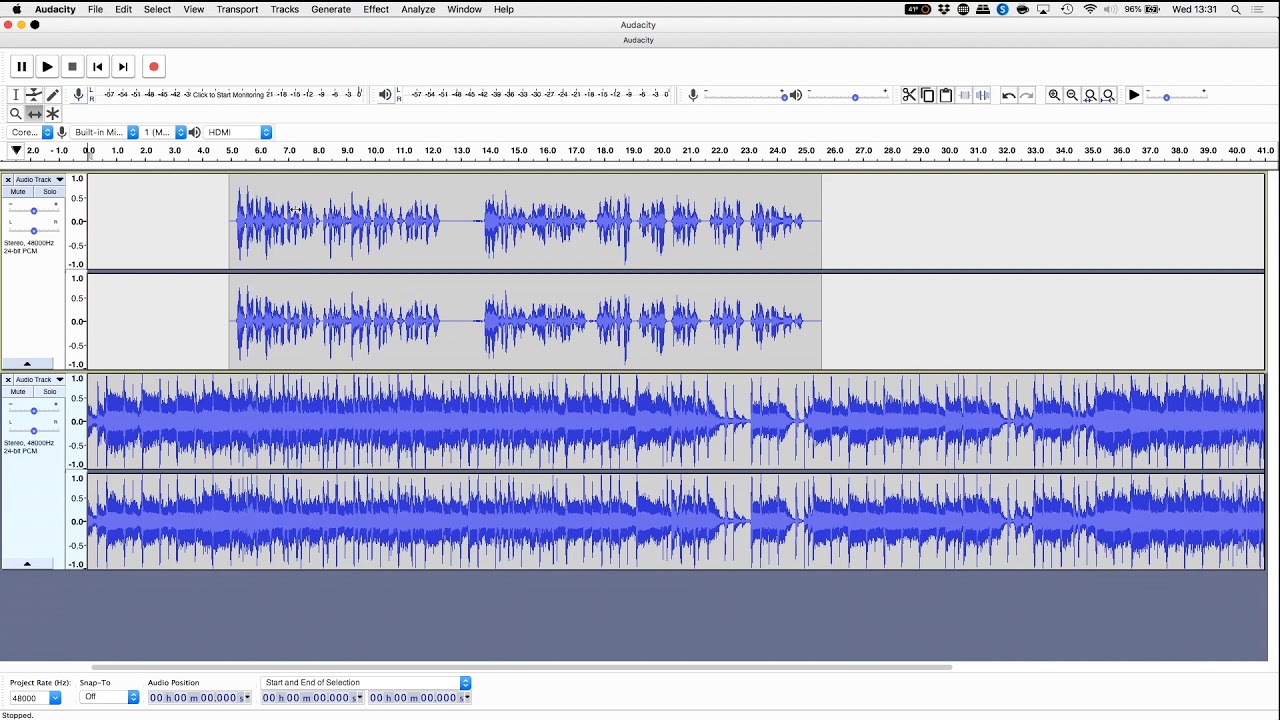The height and width of the screenshot is (720, 1280).
Task: Click the 10.0 mark on timeline ruler
Action: click(375, 150)
